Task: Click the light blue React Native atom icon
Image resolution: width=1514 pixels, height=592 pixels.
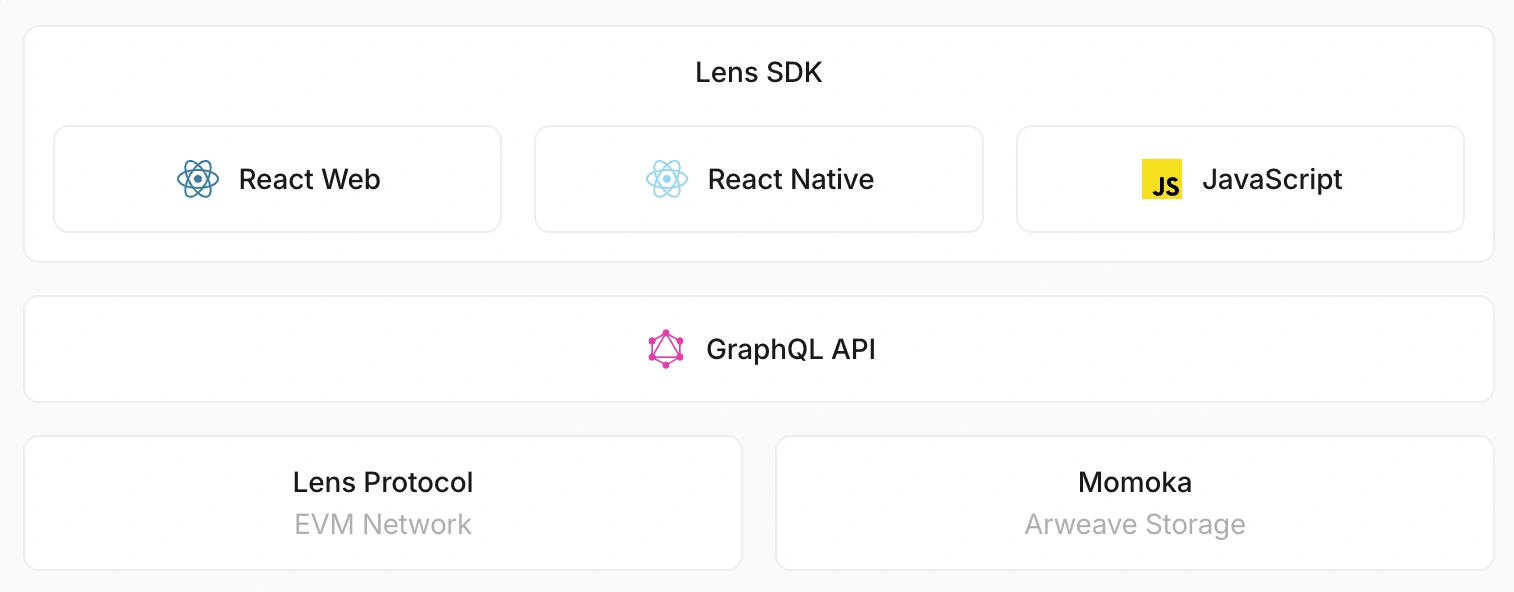Action: point(666,180)
